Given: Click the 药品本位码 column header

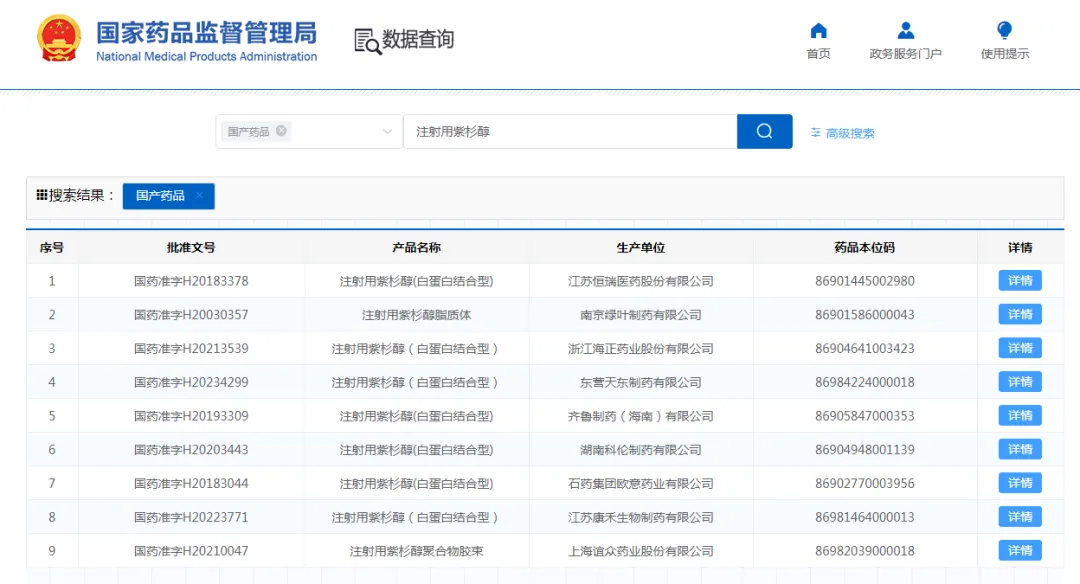Looking at the screenshot, I should pos(864,247).
